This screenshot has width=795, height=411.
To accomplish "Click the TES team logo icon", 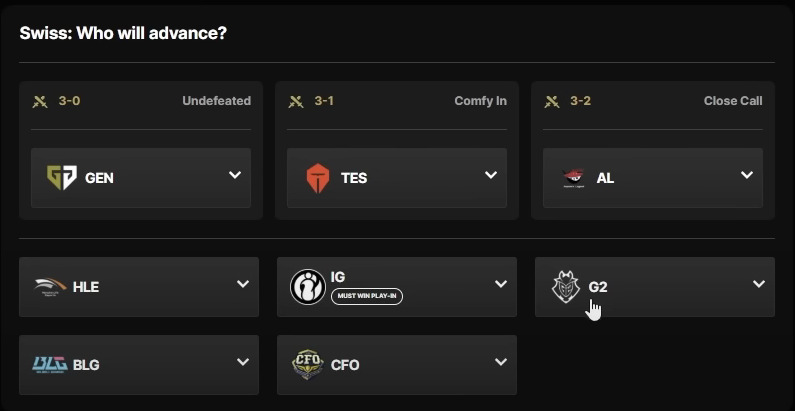I will point(318,178).
